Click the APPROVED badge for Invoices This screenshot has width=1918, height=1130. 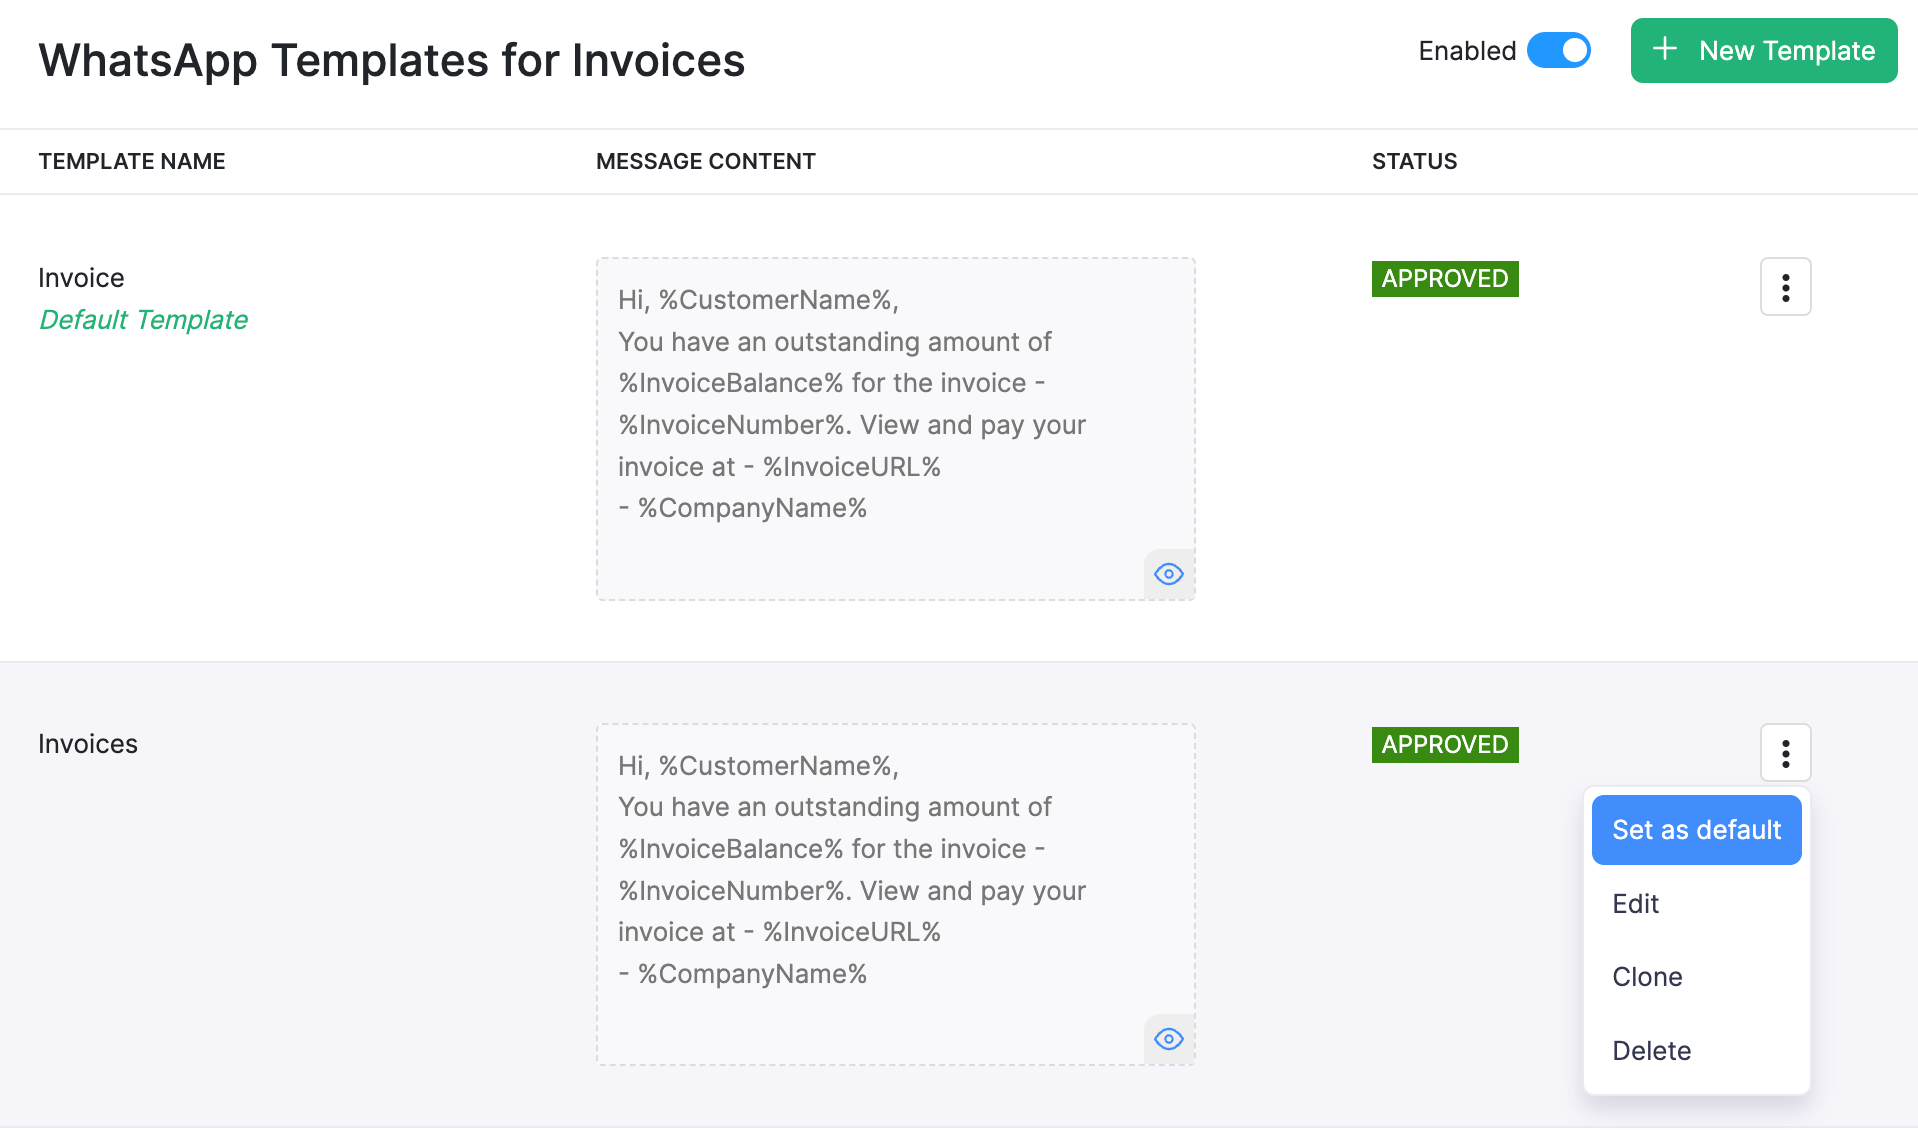point(1444,744)
